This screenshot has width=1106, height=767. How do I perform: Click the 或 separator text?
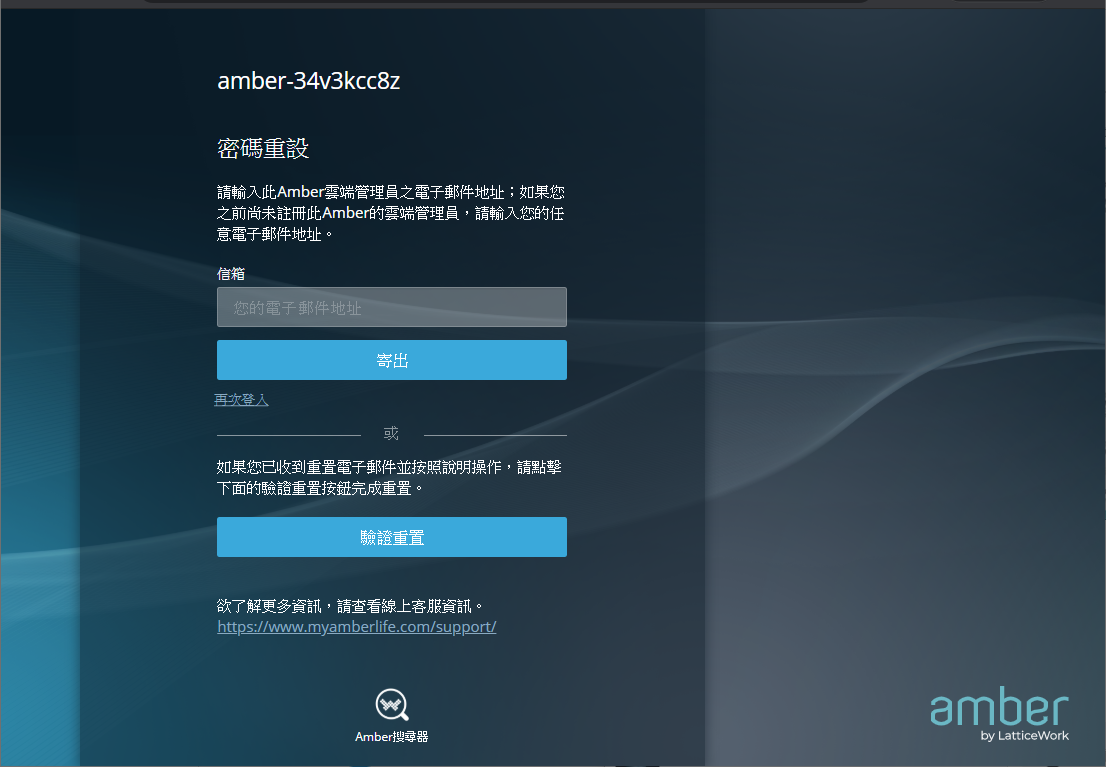[391, 433]
